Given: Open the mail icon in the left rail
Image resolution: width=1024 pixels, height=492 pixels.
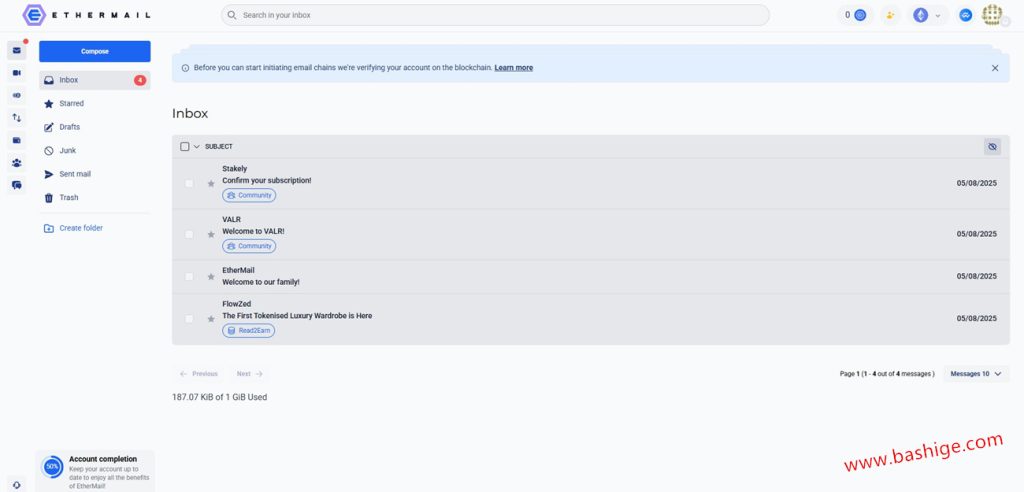Looking at the screenshot, I should tap(16, 50).
